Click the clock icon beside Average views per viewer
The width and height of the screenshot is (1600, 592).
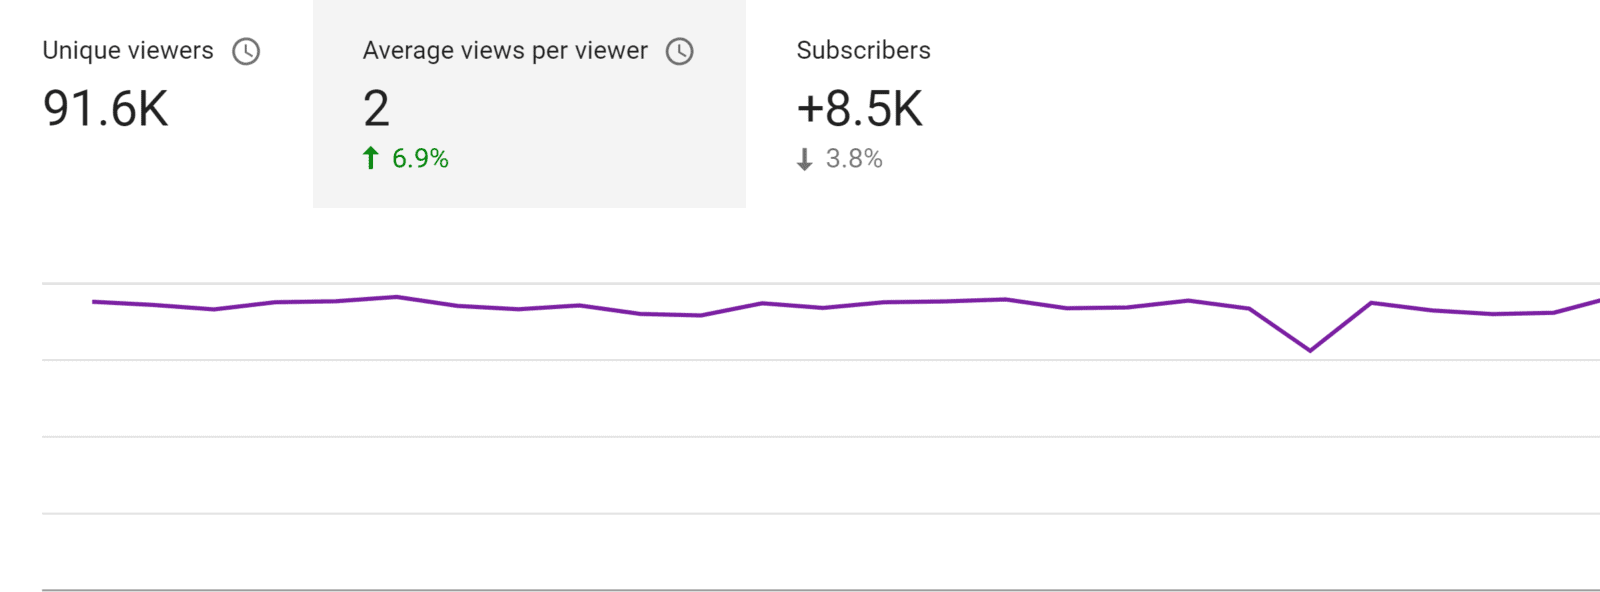pyautogui.click(x=679, y=50)
